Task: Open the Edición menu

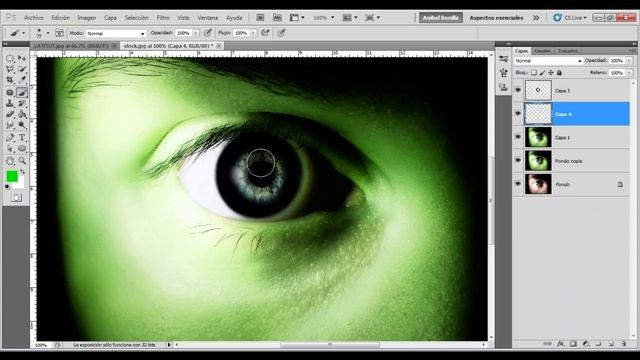Action: [x=60, y=18]
